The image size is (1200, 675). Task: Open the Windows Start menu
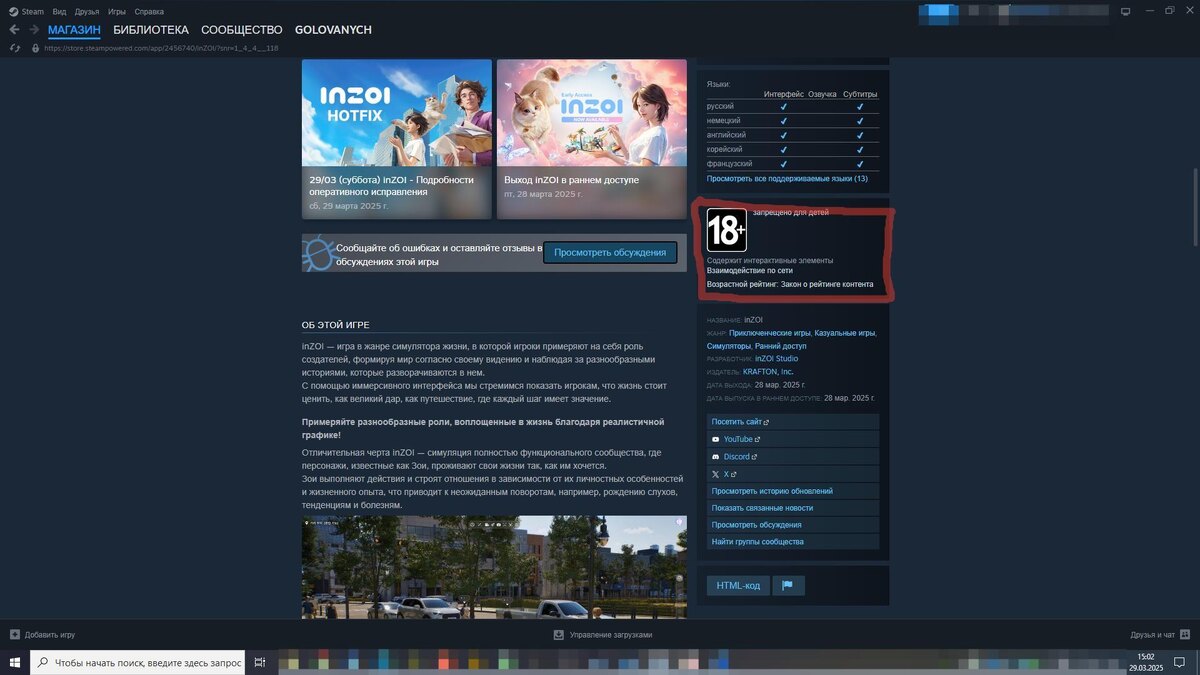coord(14,662)
